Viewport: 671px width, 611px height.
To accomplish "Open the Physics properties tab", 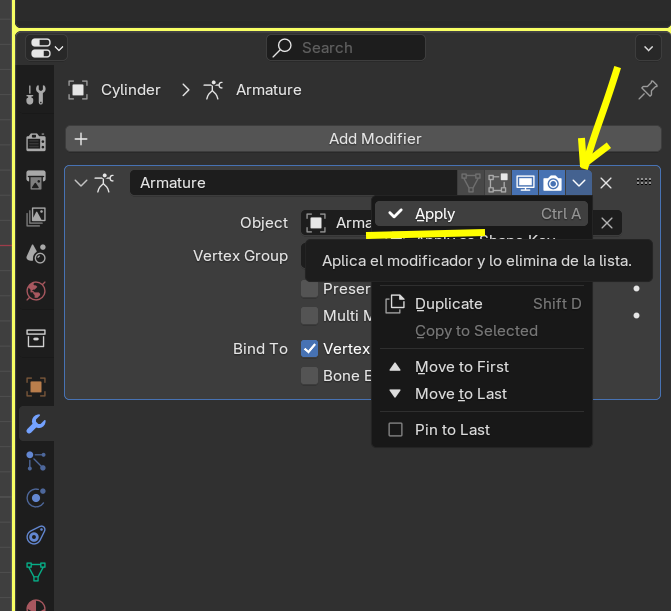I will [x=36, y=497].
